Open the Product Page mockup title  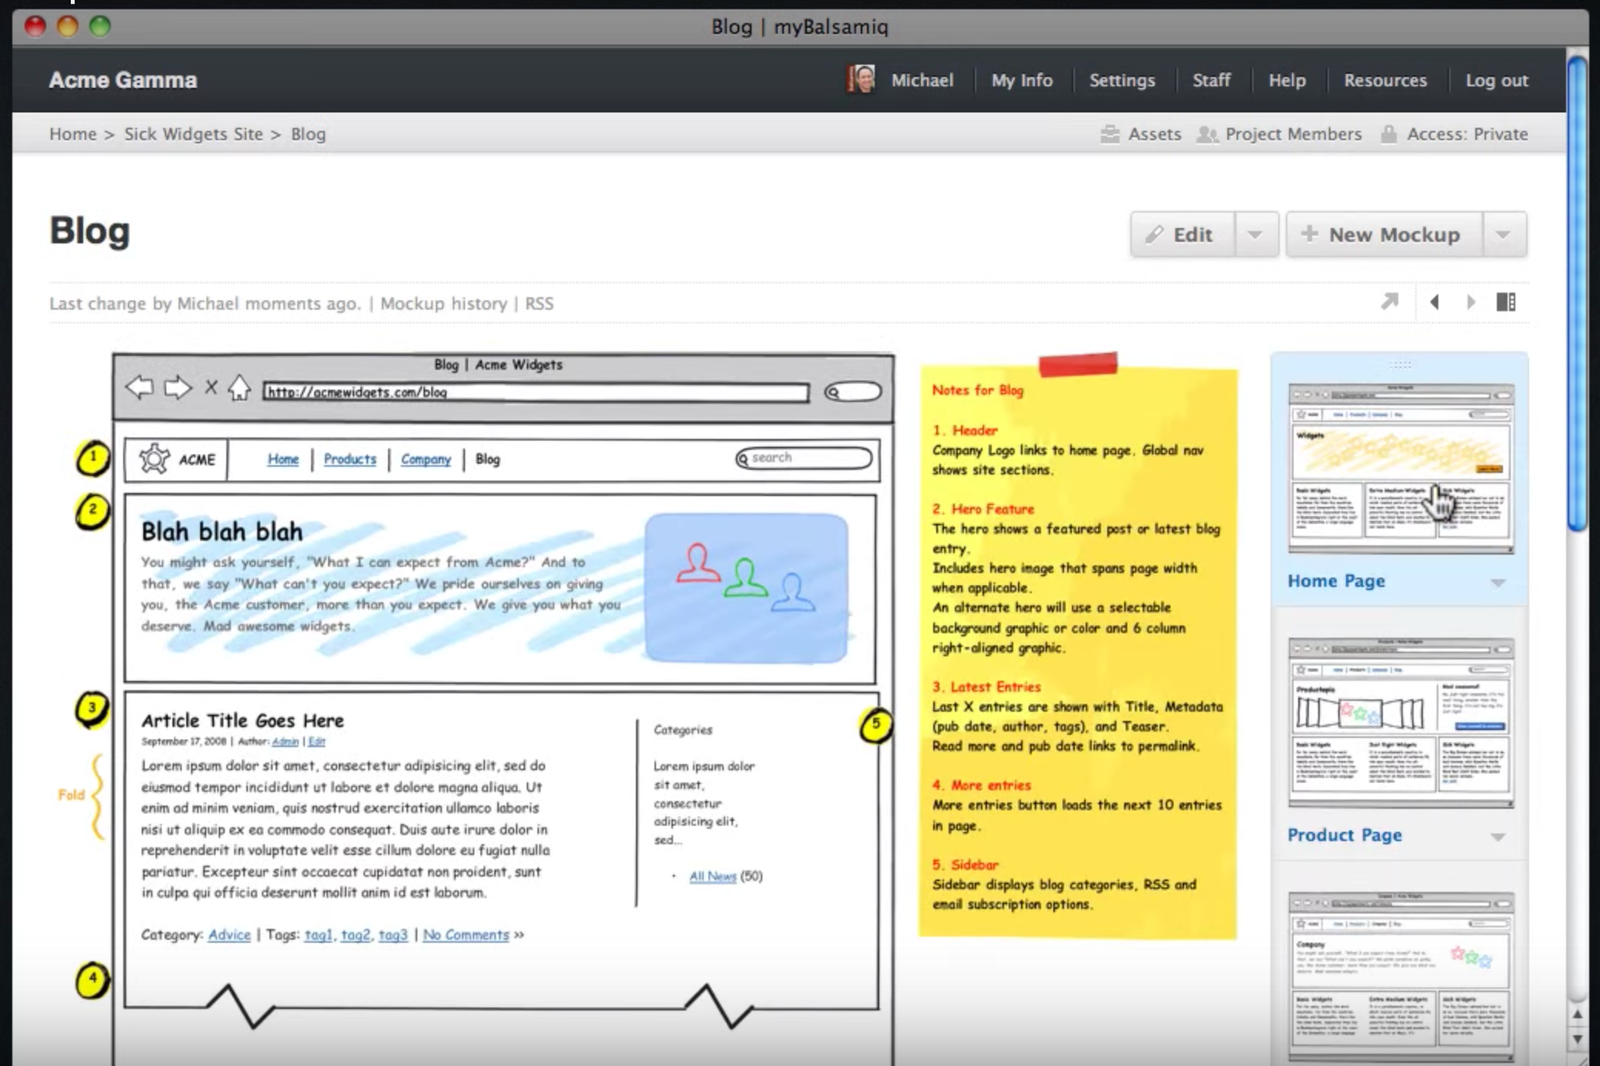point(1344,835)
